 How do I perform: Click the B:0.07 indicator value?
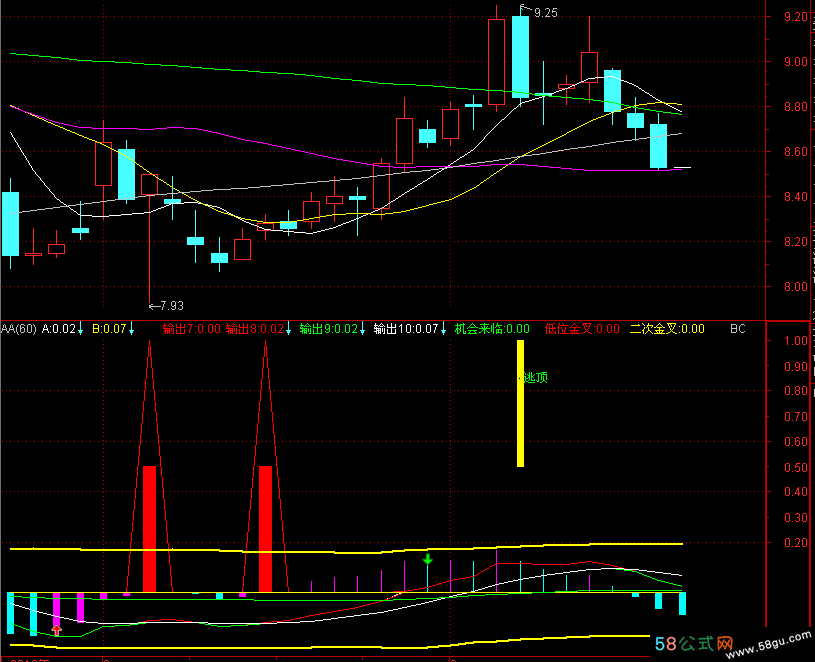pyautogui.click(x=109, y=328)
